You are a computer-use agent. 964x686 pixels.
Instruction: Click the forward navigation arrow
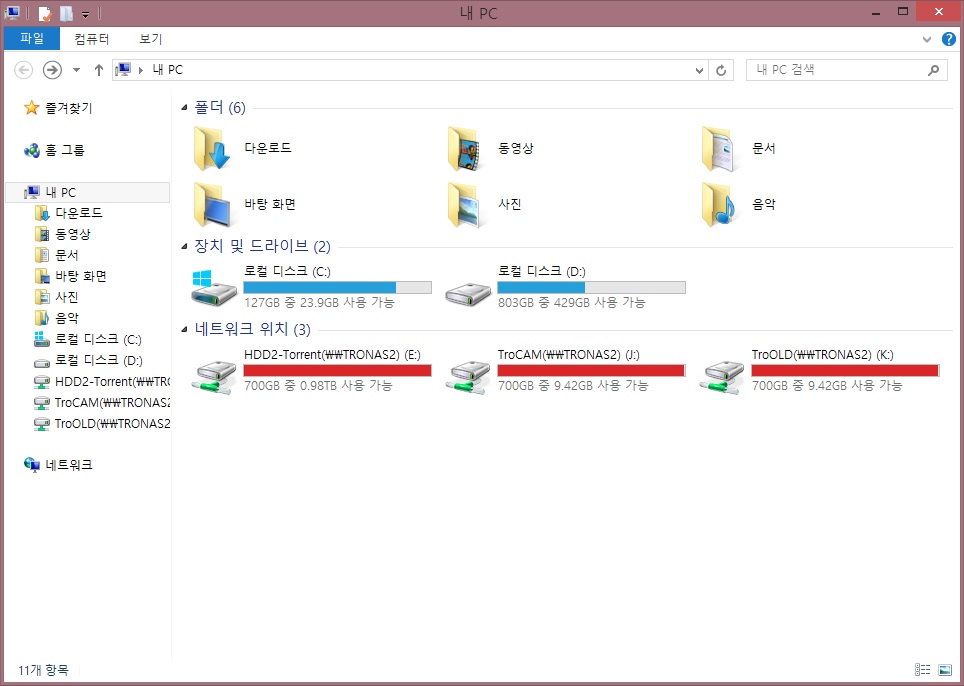tap(52, 70)
